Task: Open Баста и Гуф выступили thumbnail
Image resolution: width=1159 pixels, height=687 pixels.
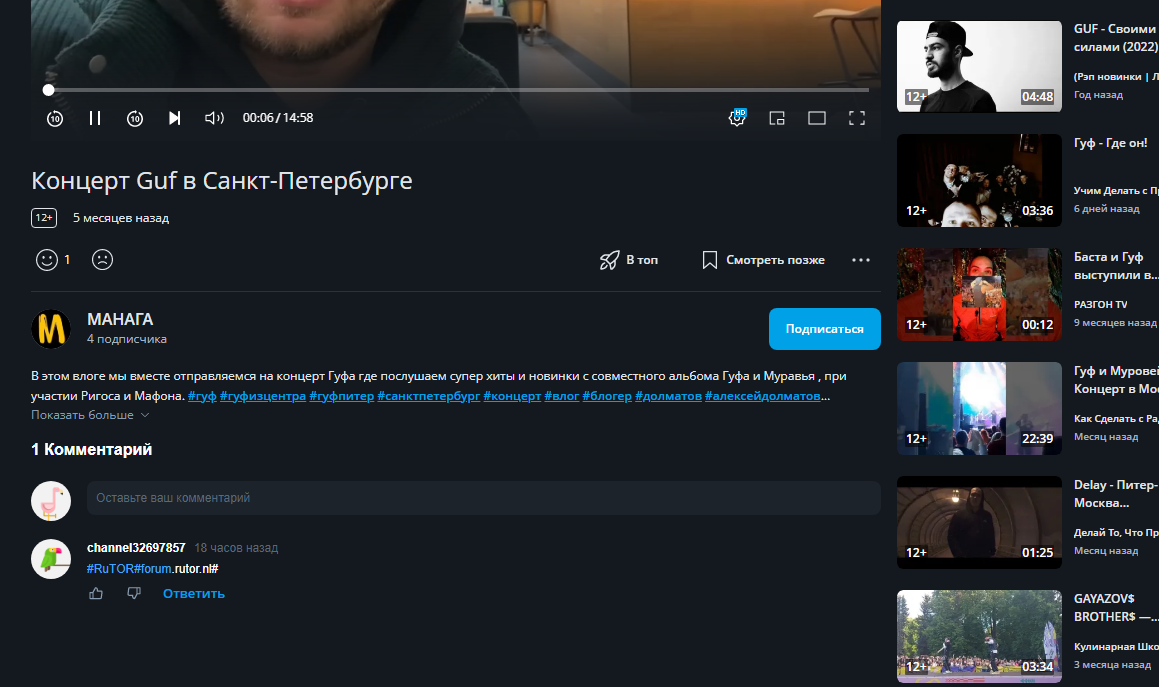Action: coord(979,294)
